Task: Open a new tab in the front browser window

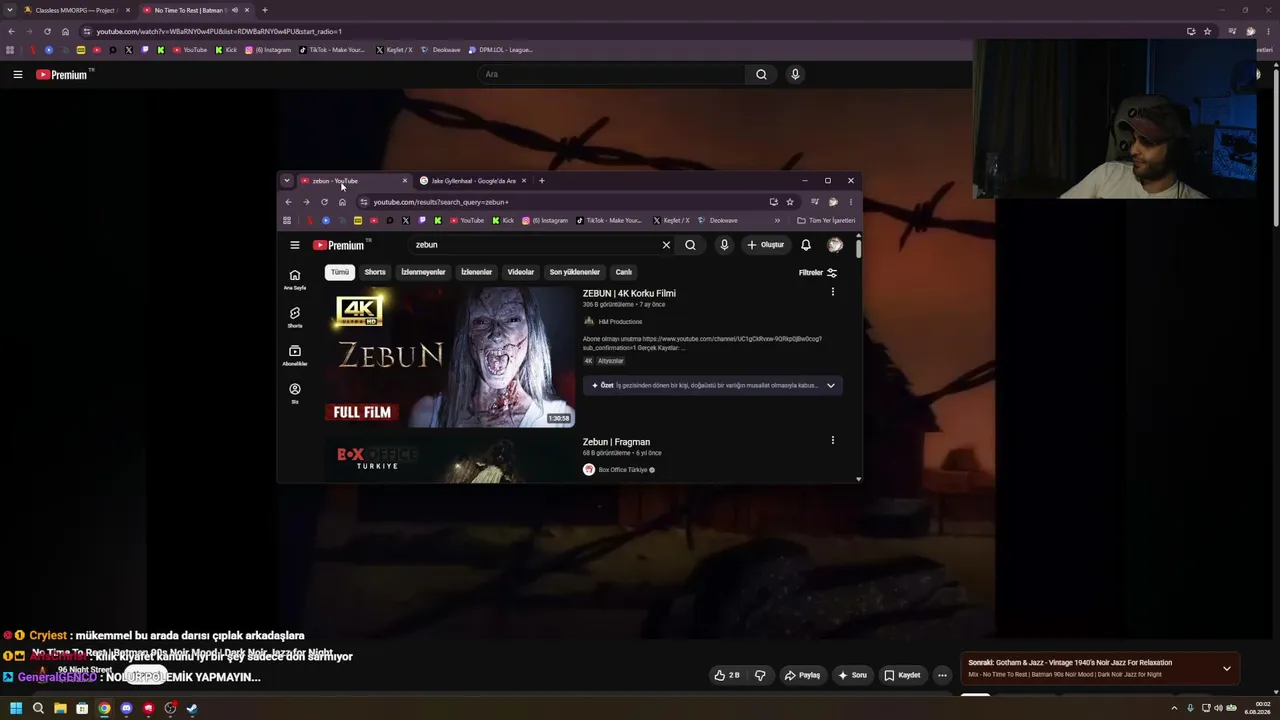Action: point(541,181)
